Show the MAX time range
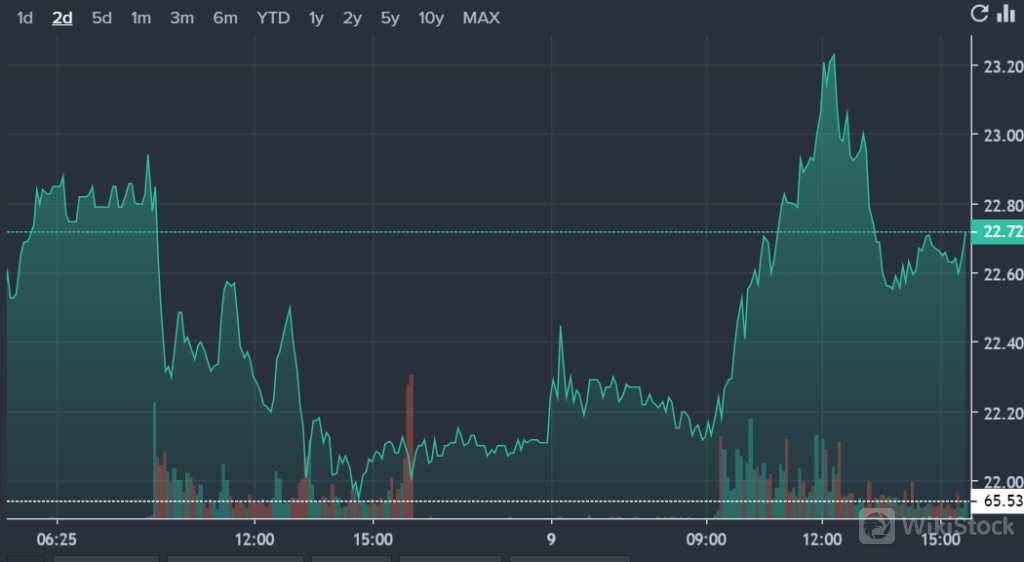The image size is (1024, 562). (481, 18)
